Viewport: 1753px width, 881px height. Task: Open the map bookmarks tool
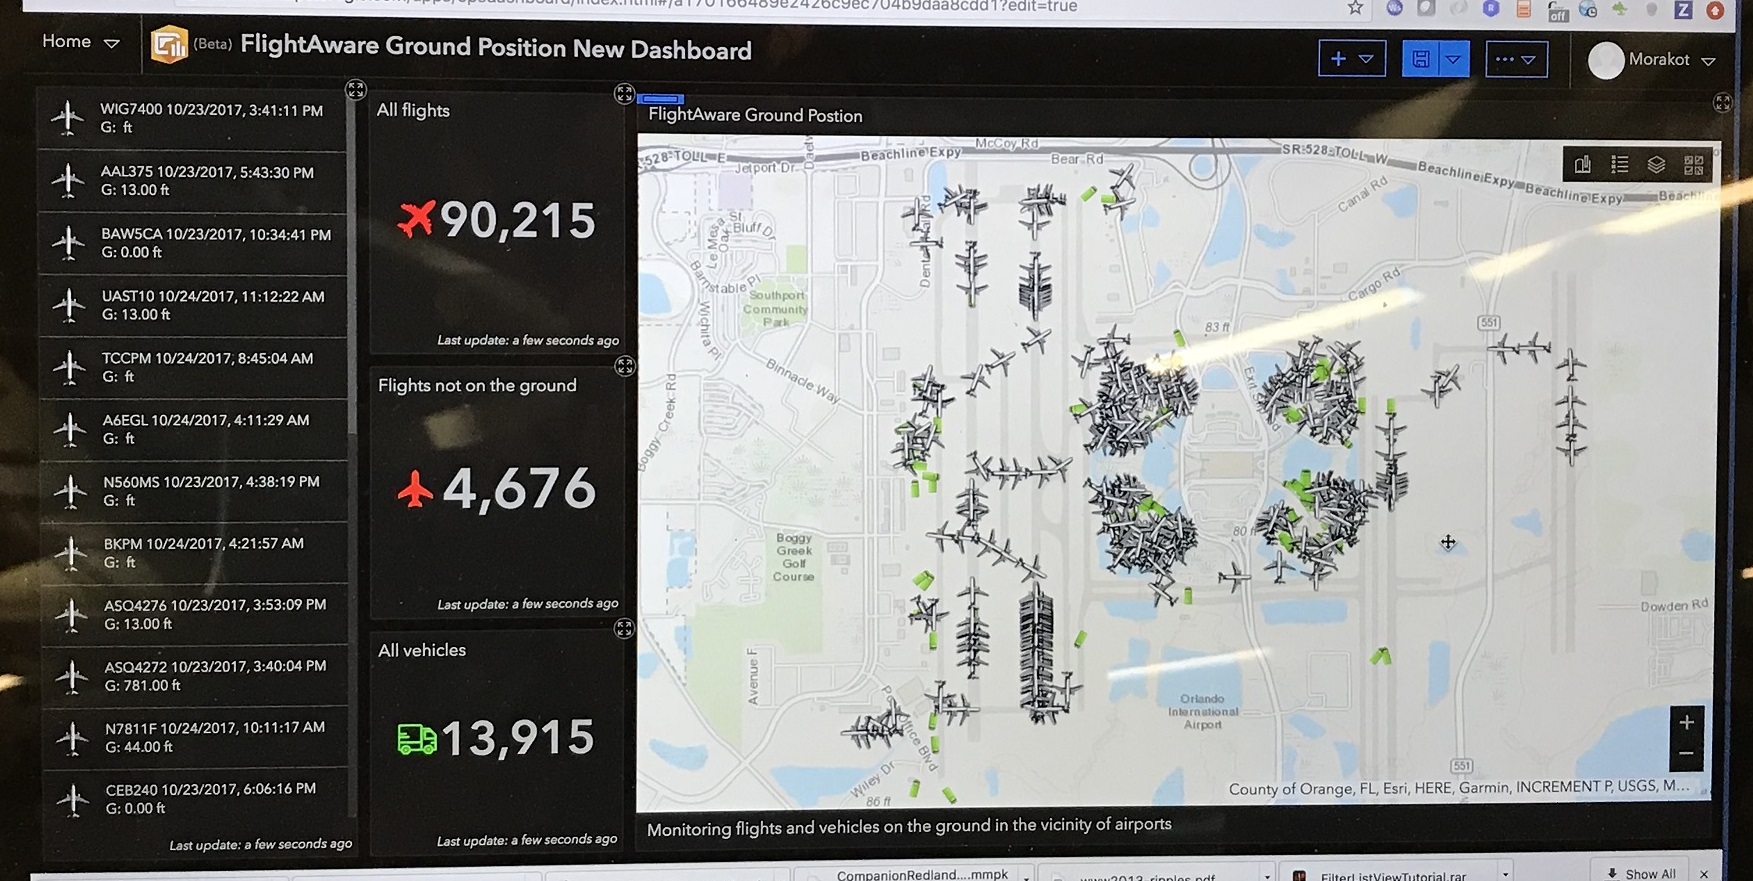point(1582,164)
